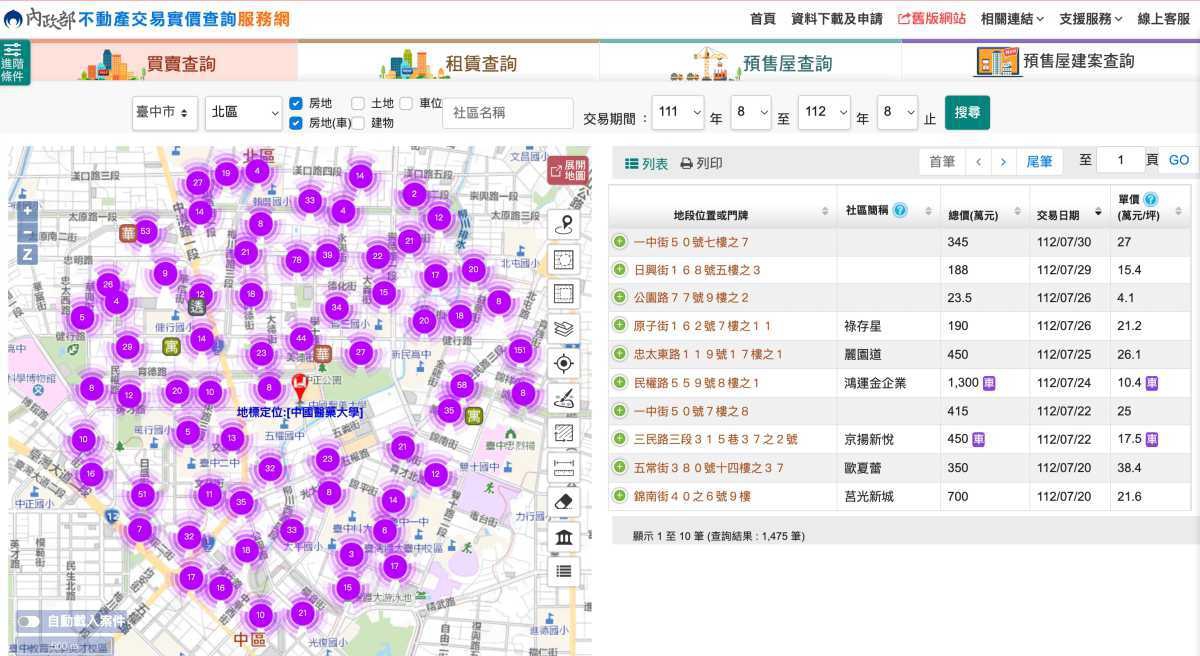Image resolution: width=1200 pixels, height=656 pixels.
Task: Click the 社區名稱 input field
Action: click(508, 113)
